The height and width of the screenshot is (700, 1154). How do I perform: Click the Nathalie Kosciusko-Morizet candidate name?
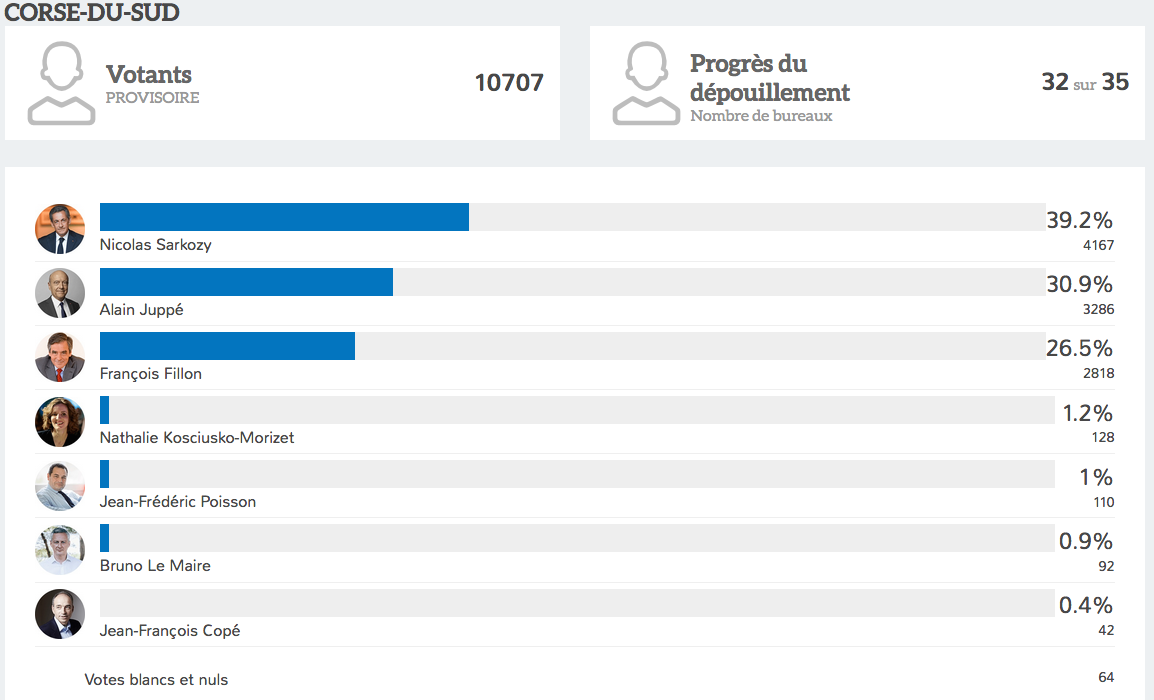pyautogui.click(x=197, y=438)
